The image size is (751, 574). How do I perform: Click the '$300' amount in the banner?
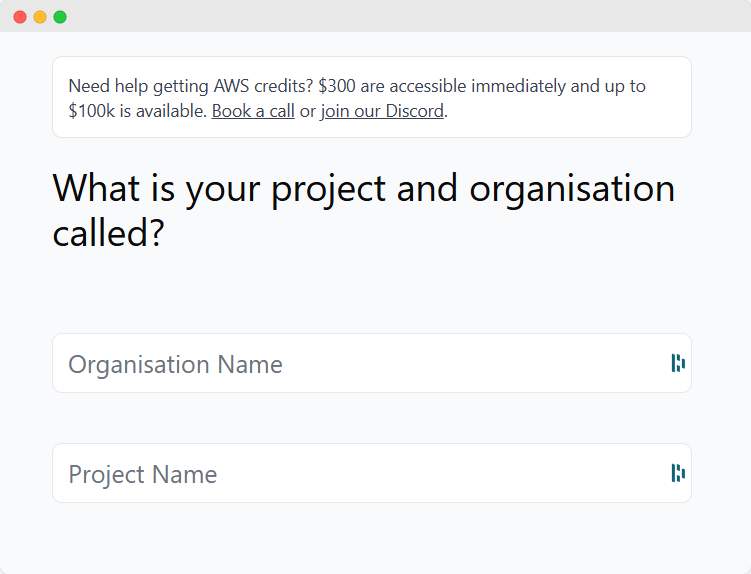point(337,86)
